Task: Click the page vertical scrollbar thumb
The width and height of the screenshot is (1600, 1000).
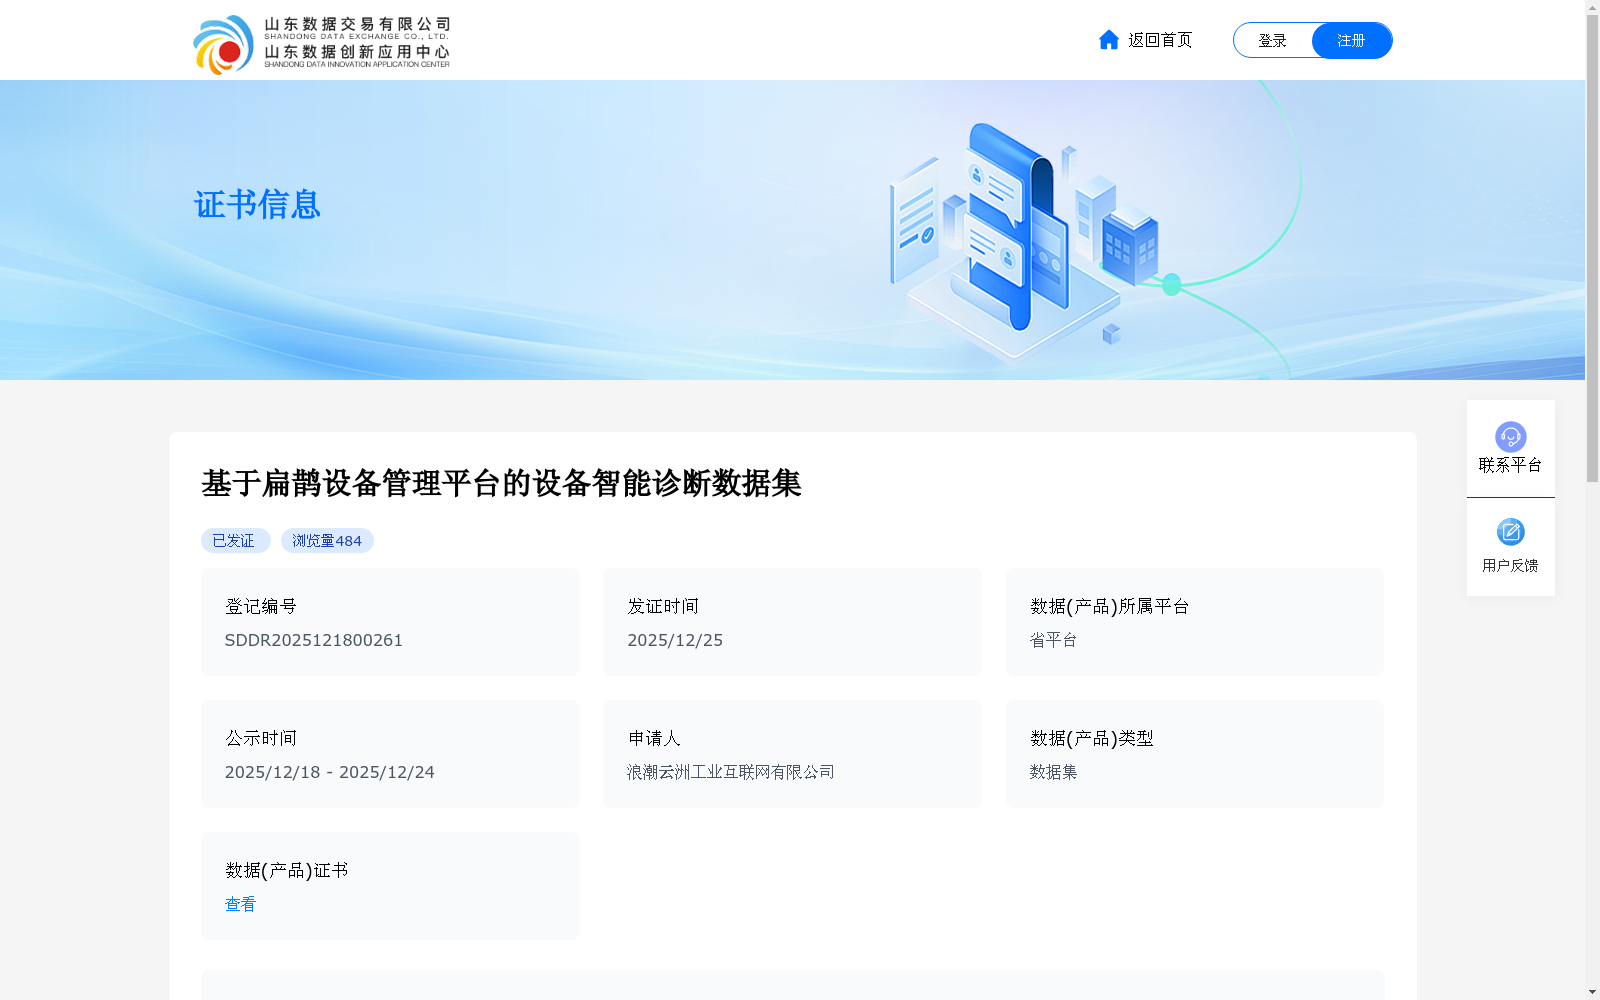Action: [1592, 250]
